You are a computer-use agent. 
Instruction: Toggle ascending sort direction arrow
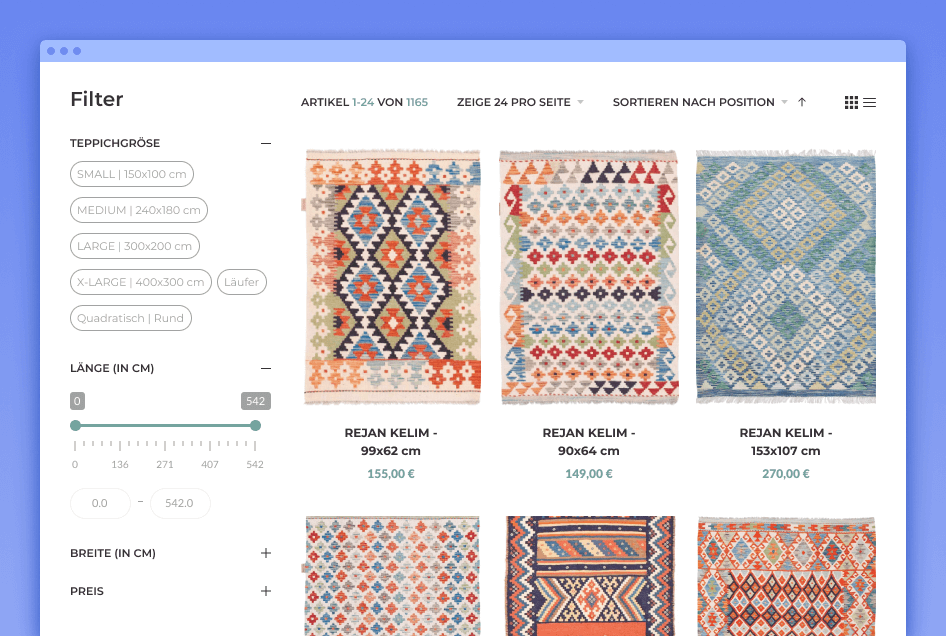coord(801,102)
